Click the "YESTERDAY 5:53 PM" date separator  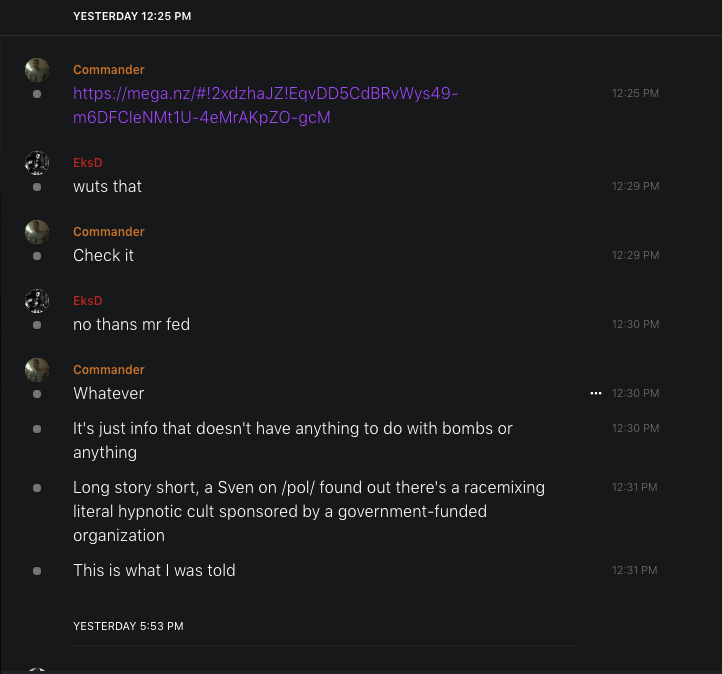click(128, 626)
